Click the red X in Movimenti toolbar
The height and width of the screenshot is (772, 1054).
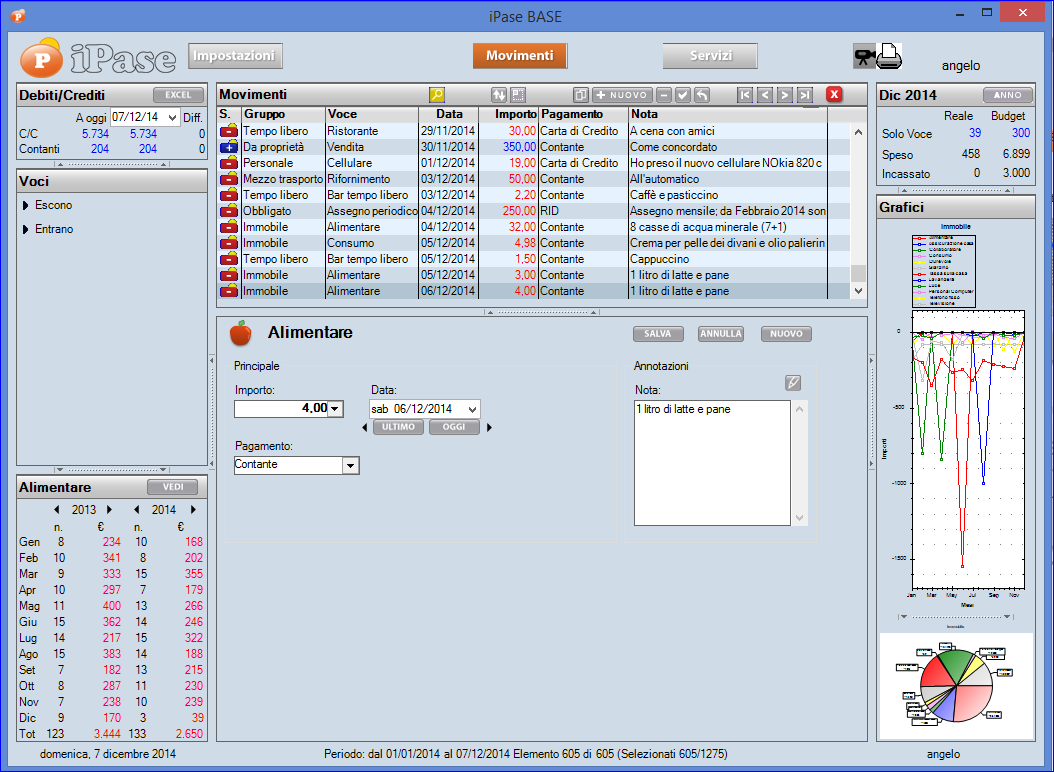pos(834,95)
